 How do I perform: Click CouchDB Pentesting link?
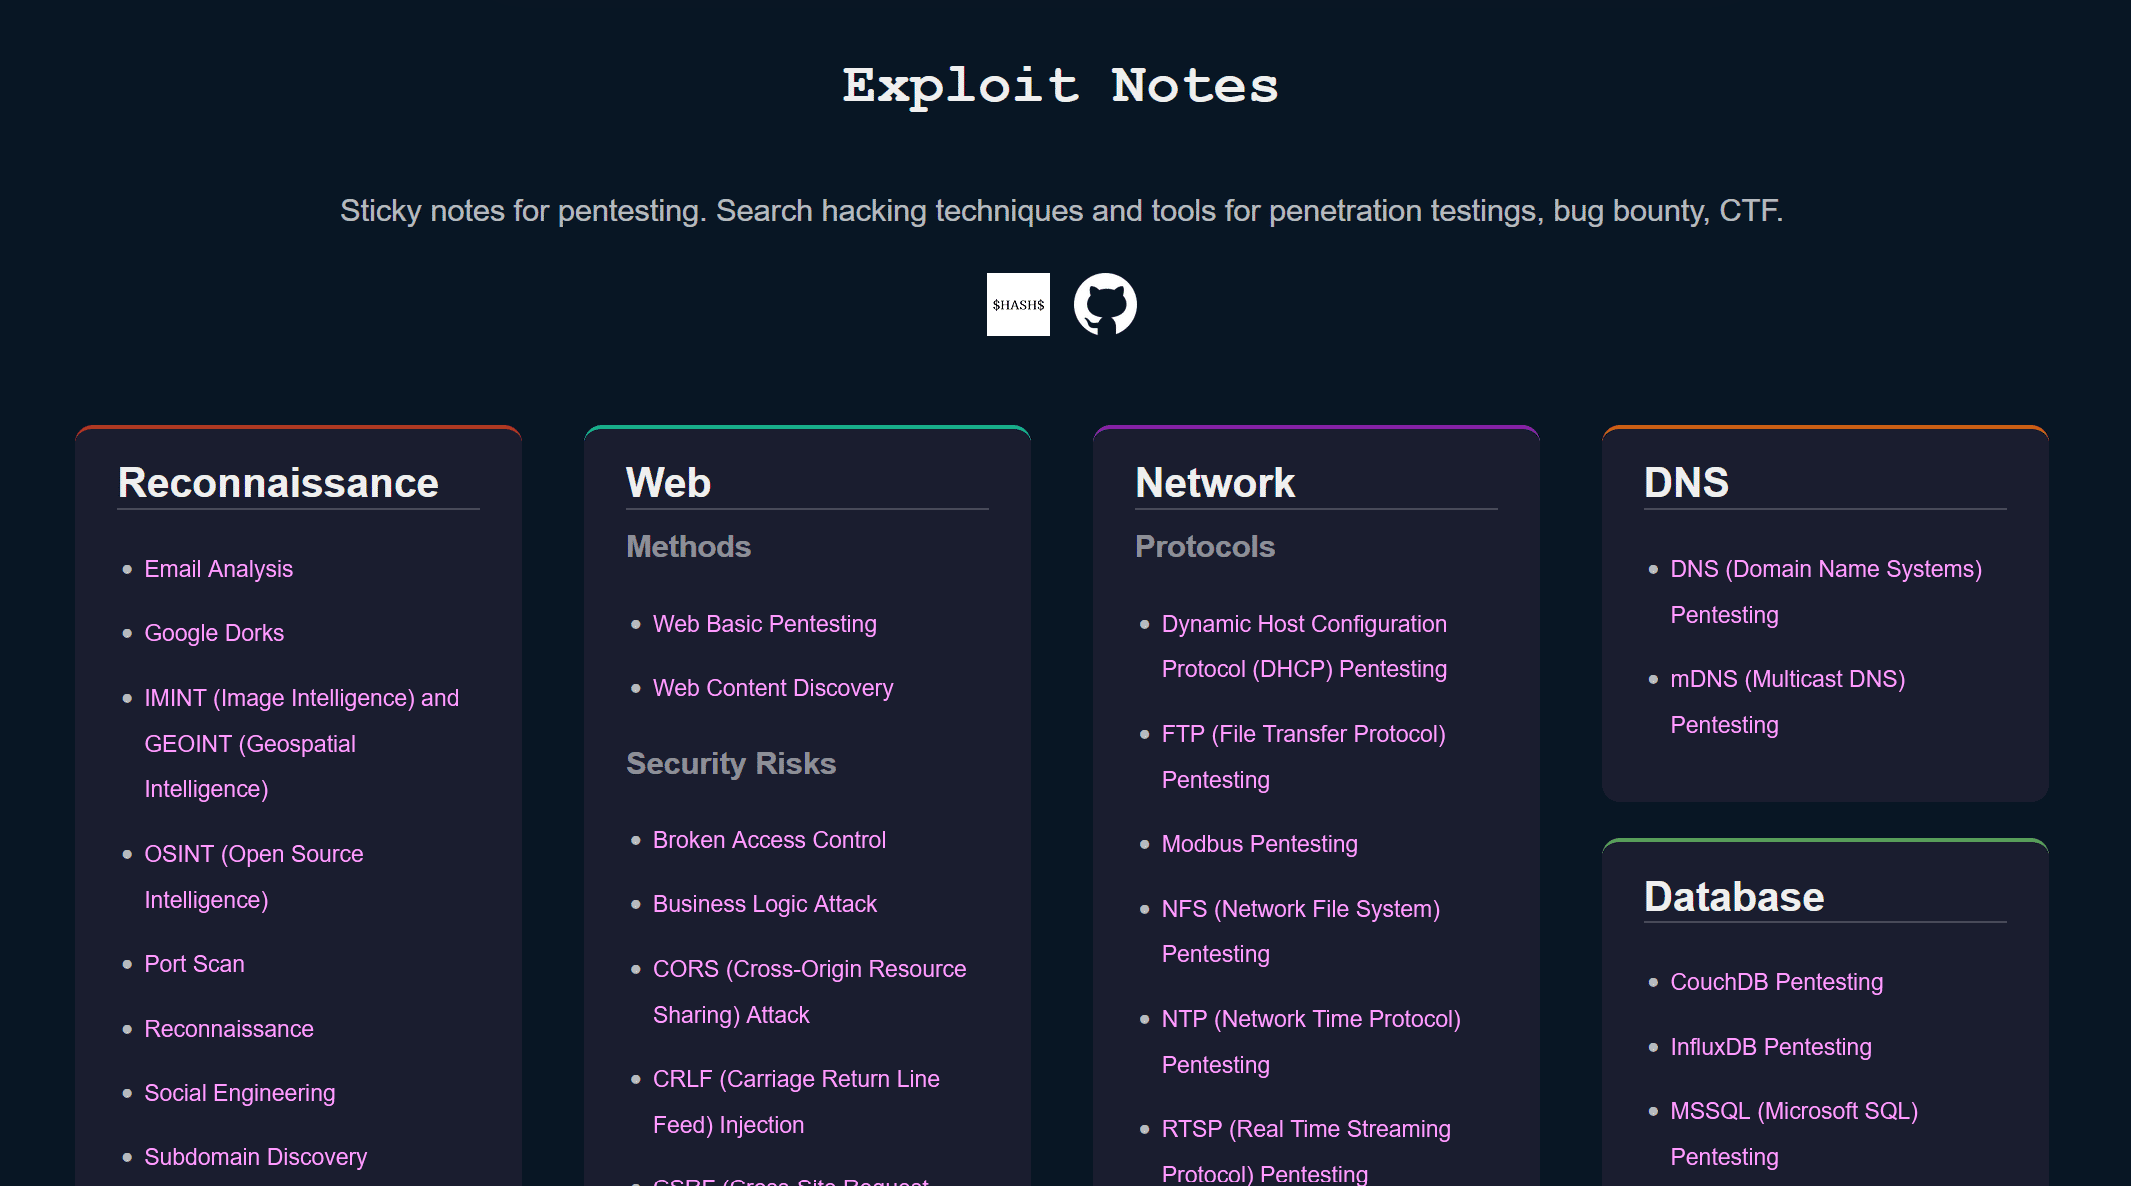[x=1776, y=982]
